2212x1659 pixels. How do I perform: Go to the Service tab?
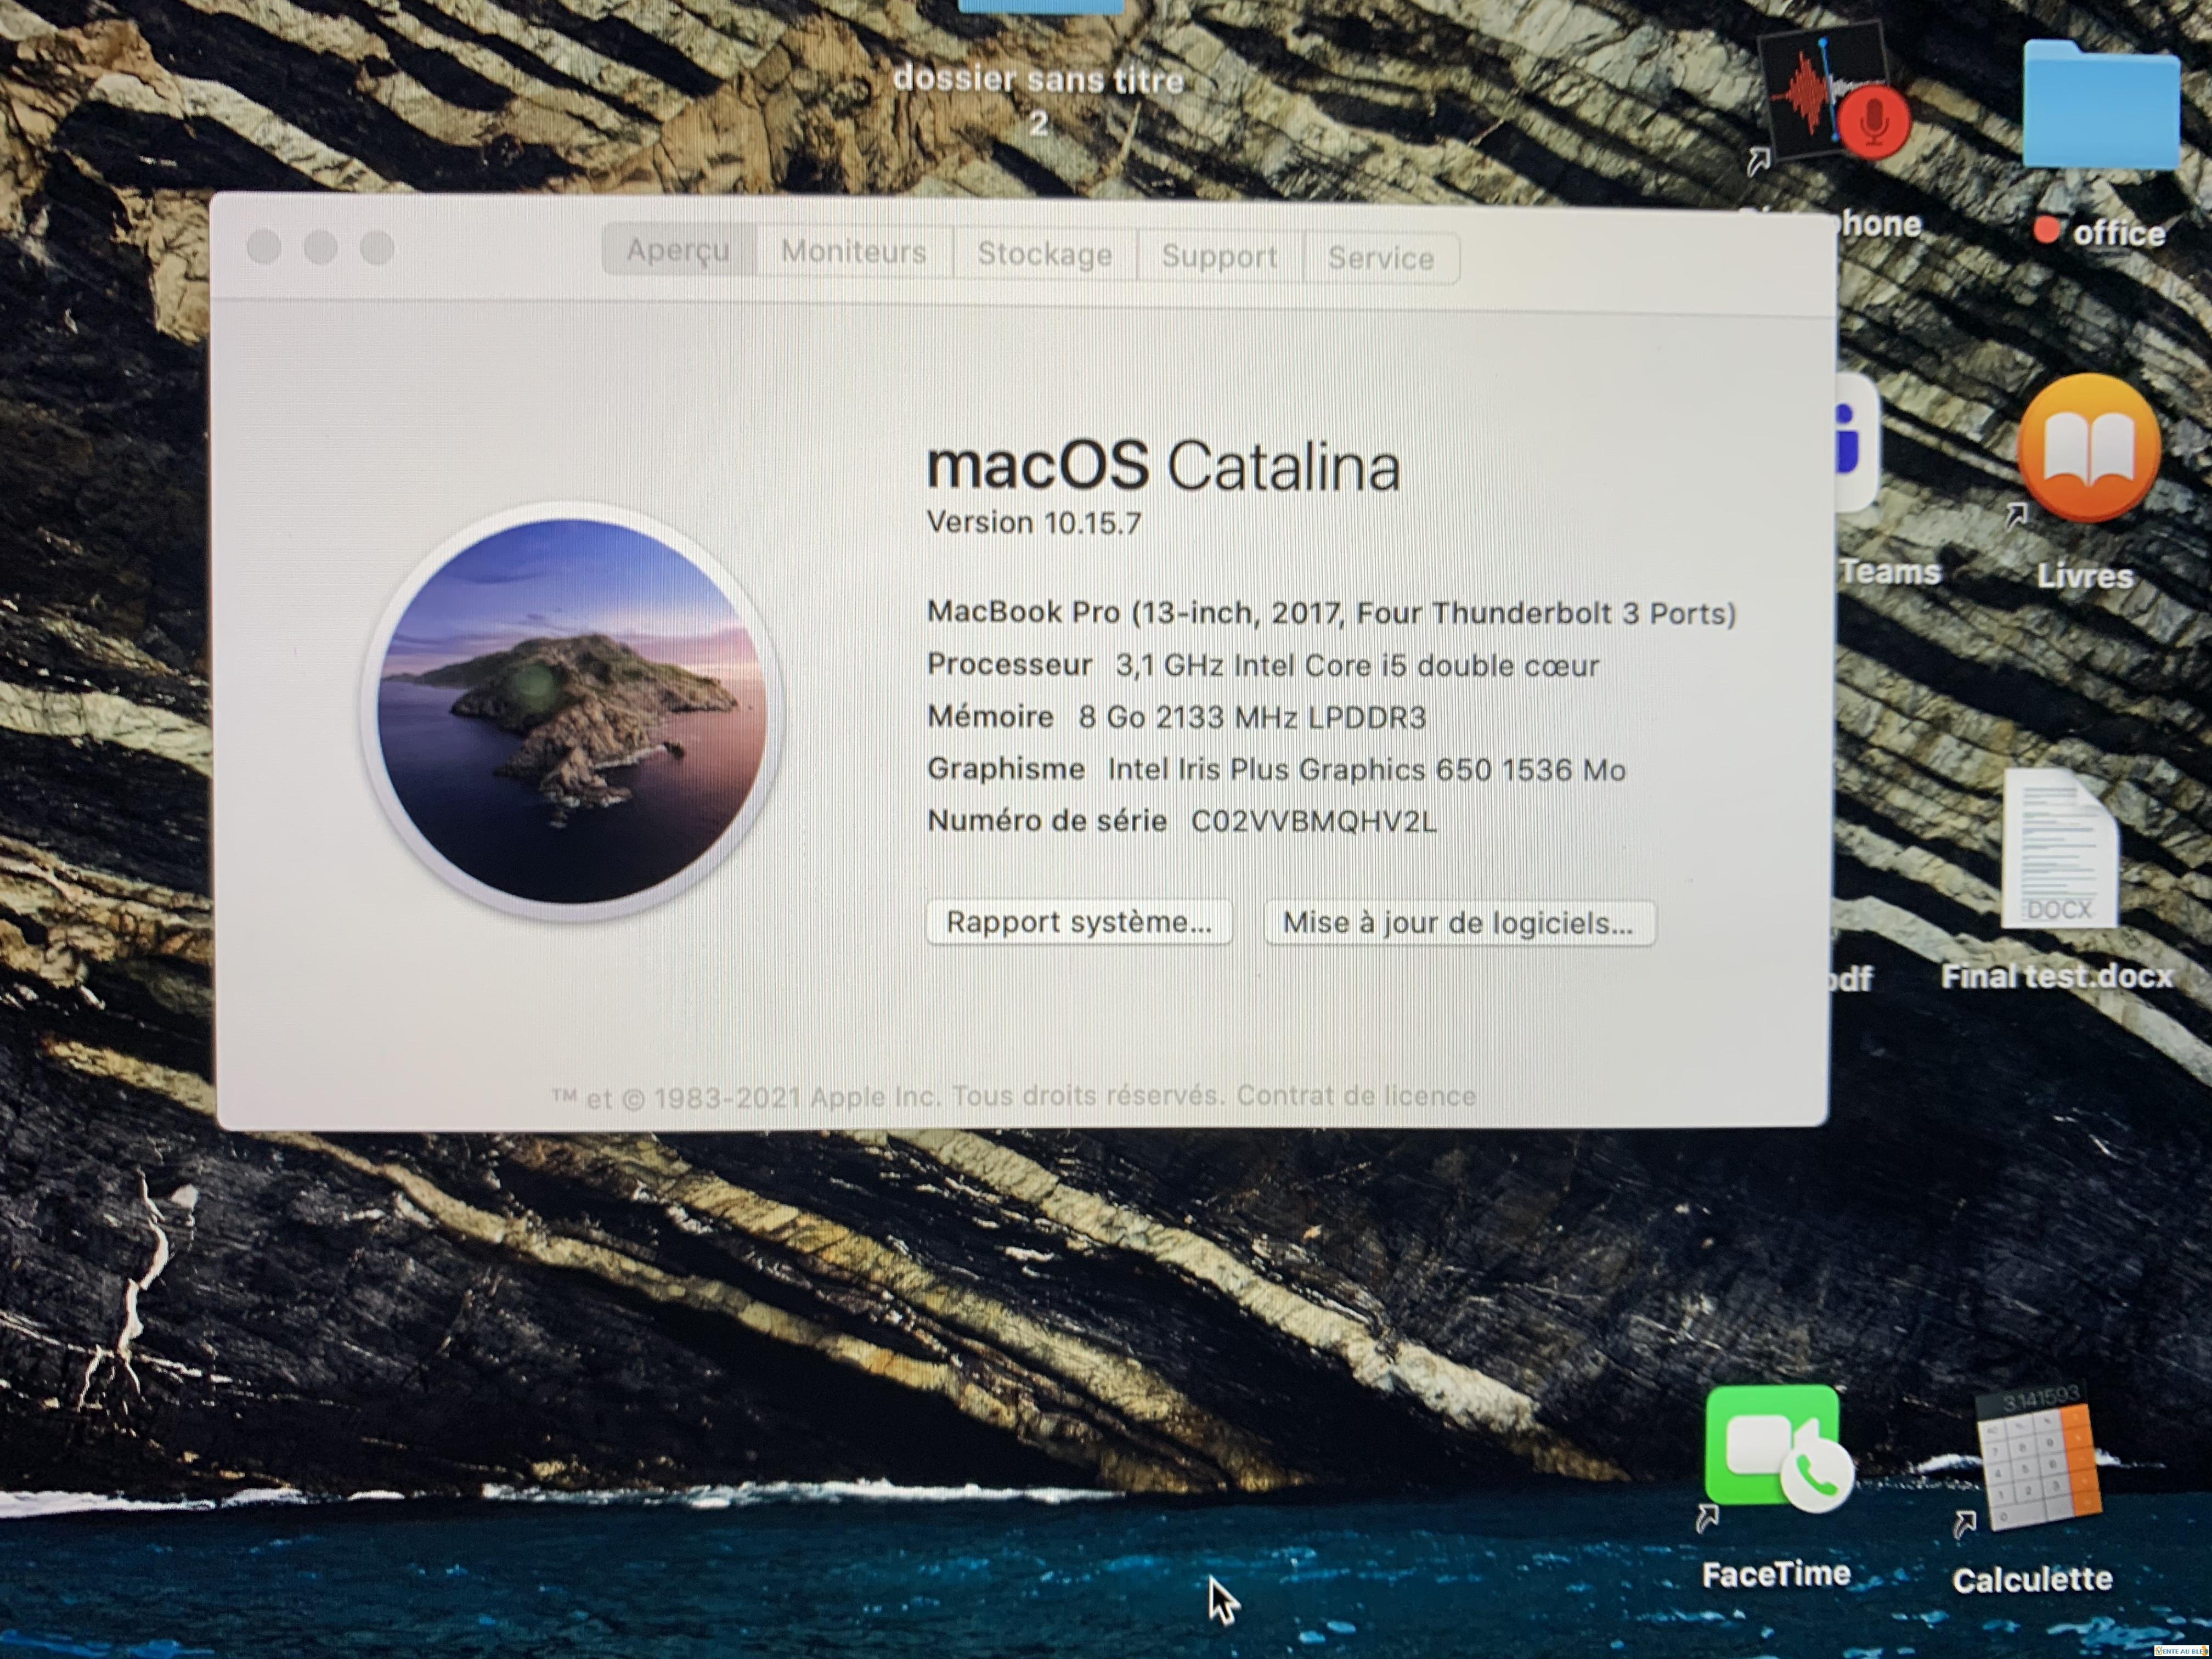(1380, 259)
